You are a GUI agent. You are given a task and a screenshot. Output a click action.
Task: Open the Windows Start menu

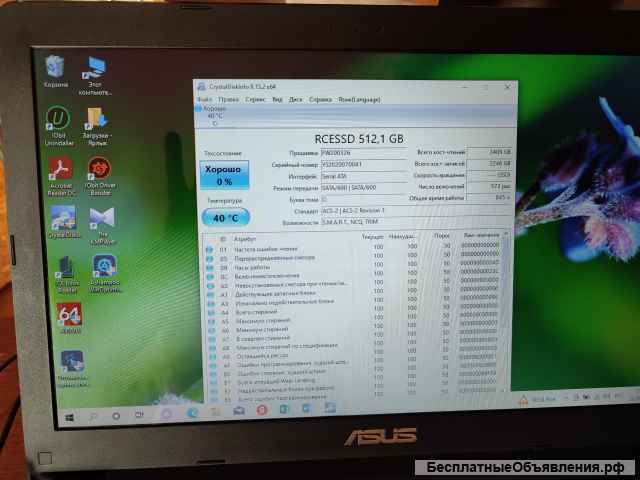point(70,417)
